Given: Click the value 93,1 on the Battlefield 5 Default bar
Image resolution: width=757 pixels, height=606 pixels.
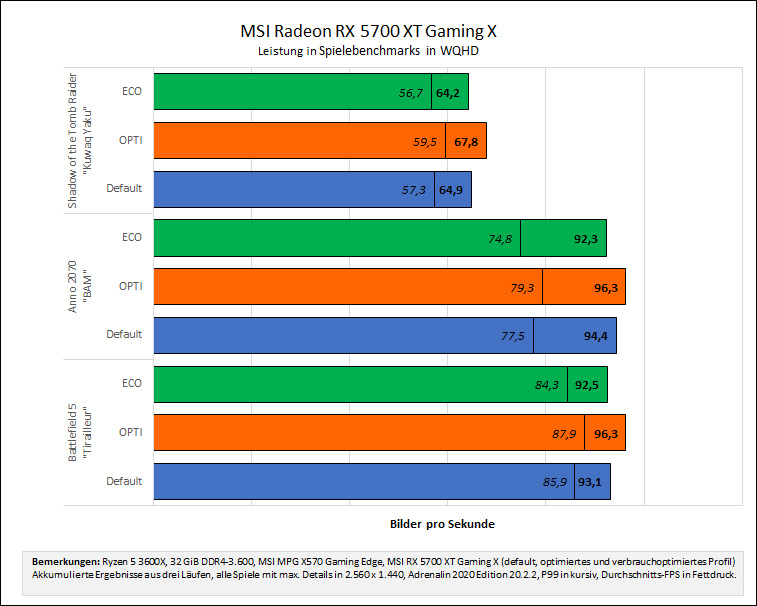Looking at the screenshot, I should click(x=590, y=482).
